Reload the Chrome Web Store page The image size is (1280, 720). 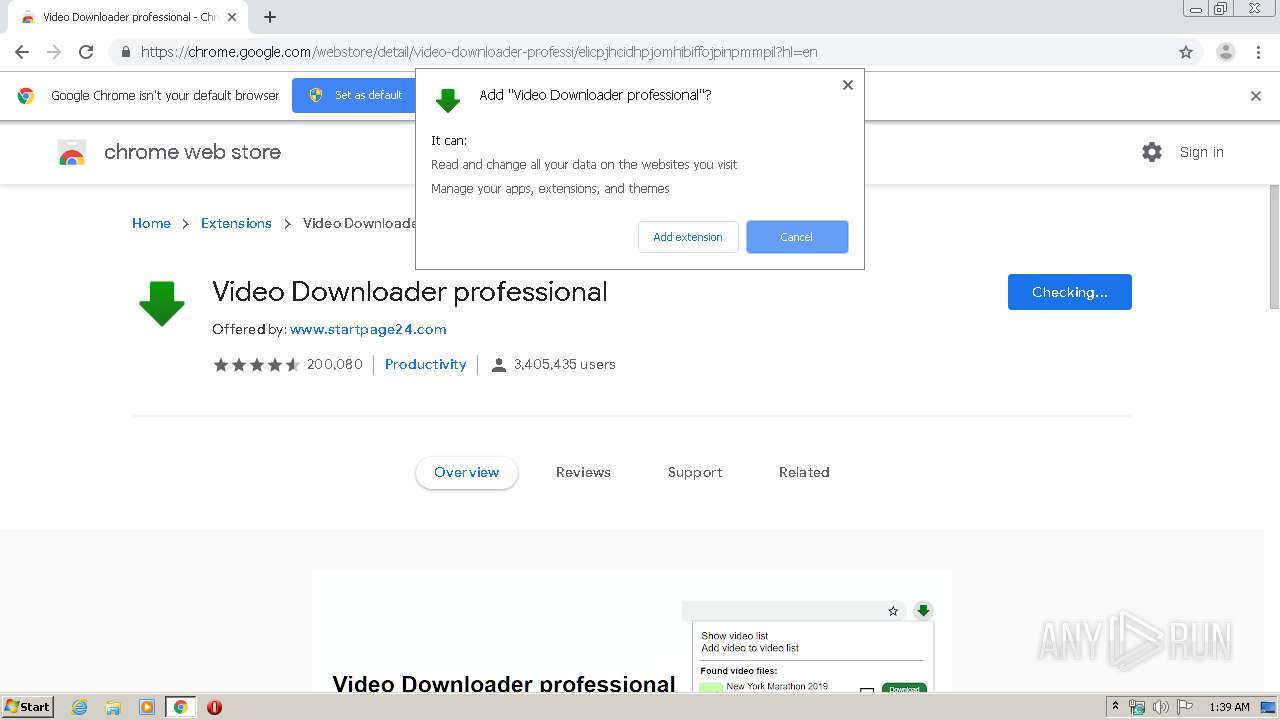(x=86, y=52)
